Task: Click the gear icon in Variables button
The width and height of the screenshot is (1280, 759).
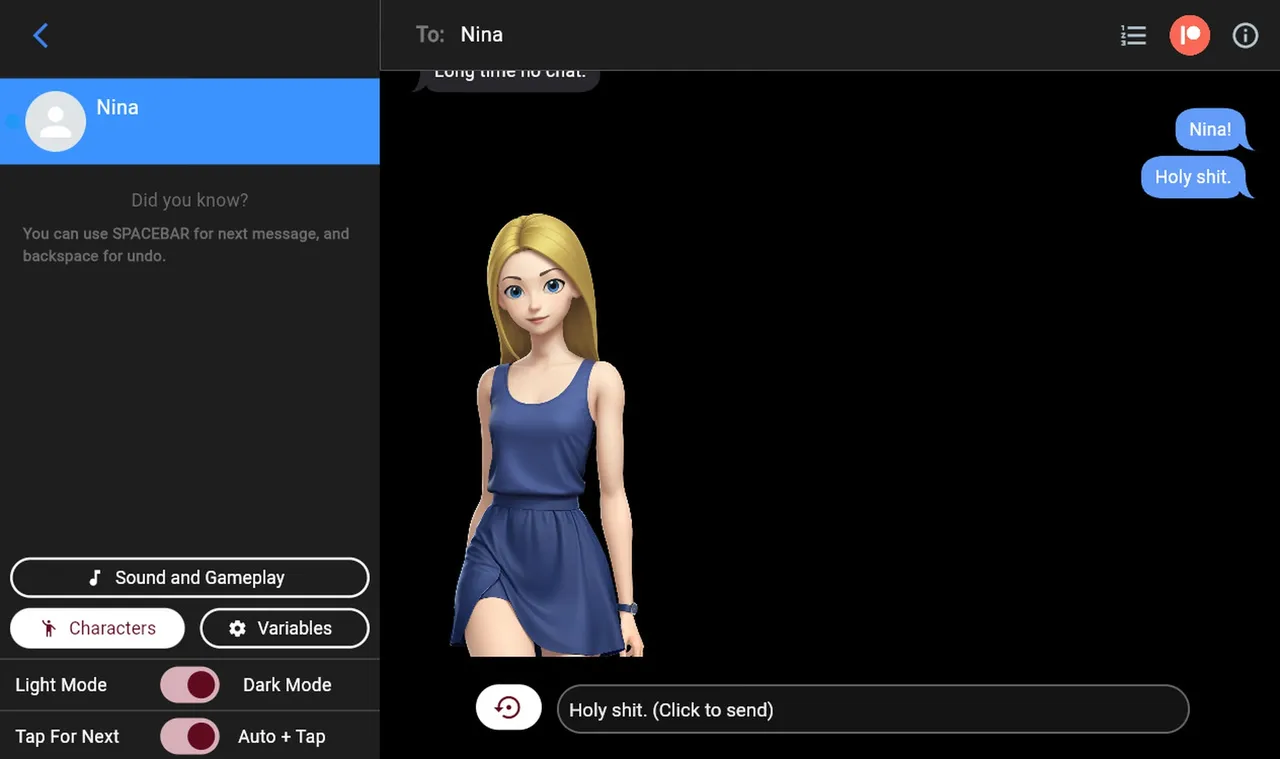Action: click(x=237, y=628)
